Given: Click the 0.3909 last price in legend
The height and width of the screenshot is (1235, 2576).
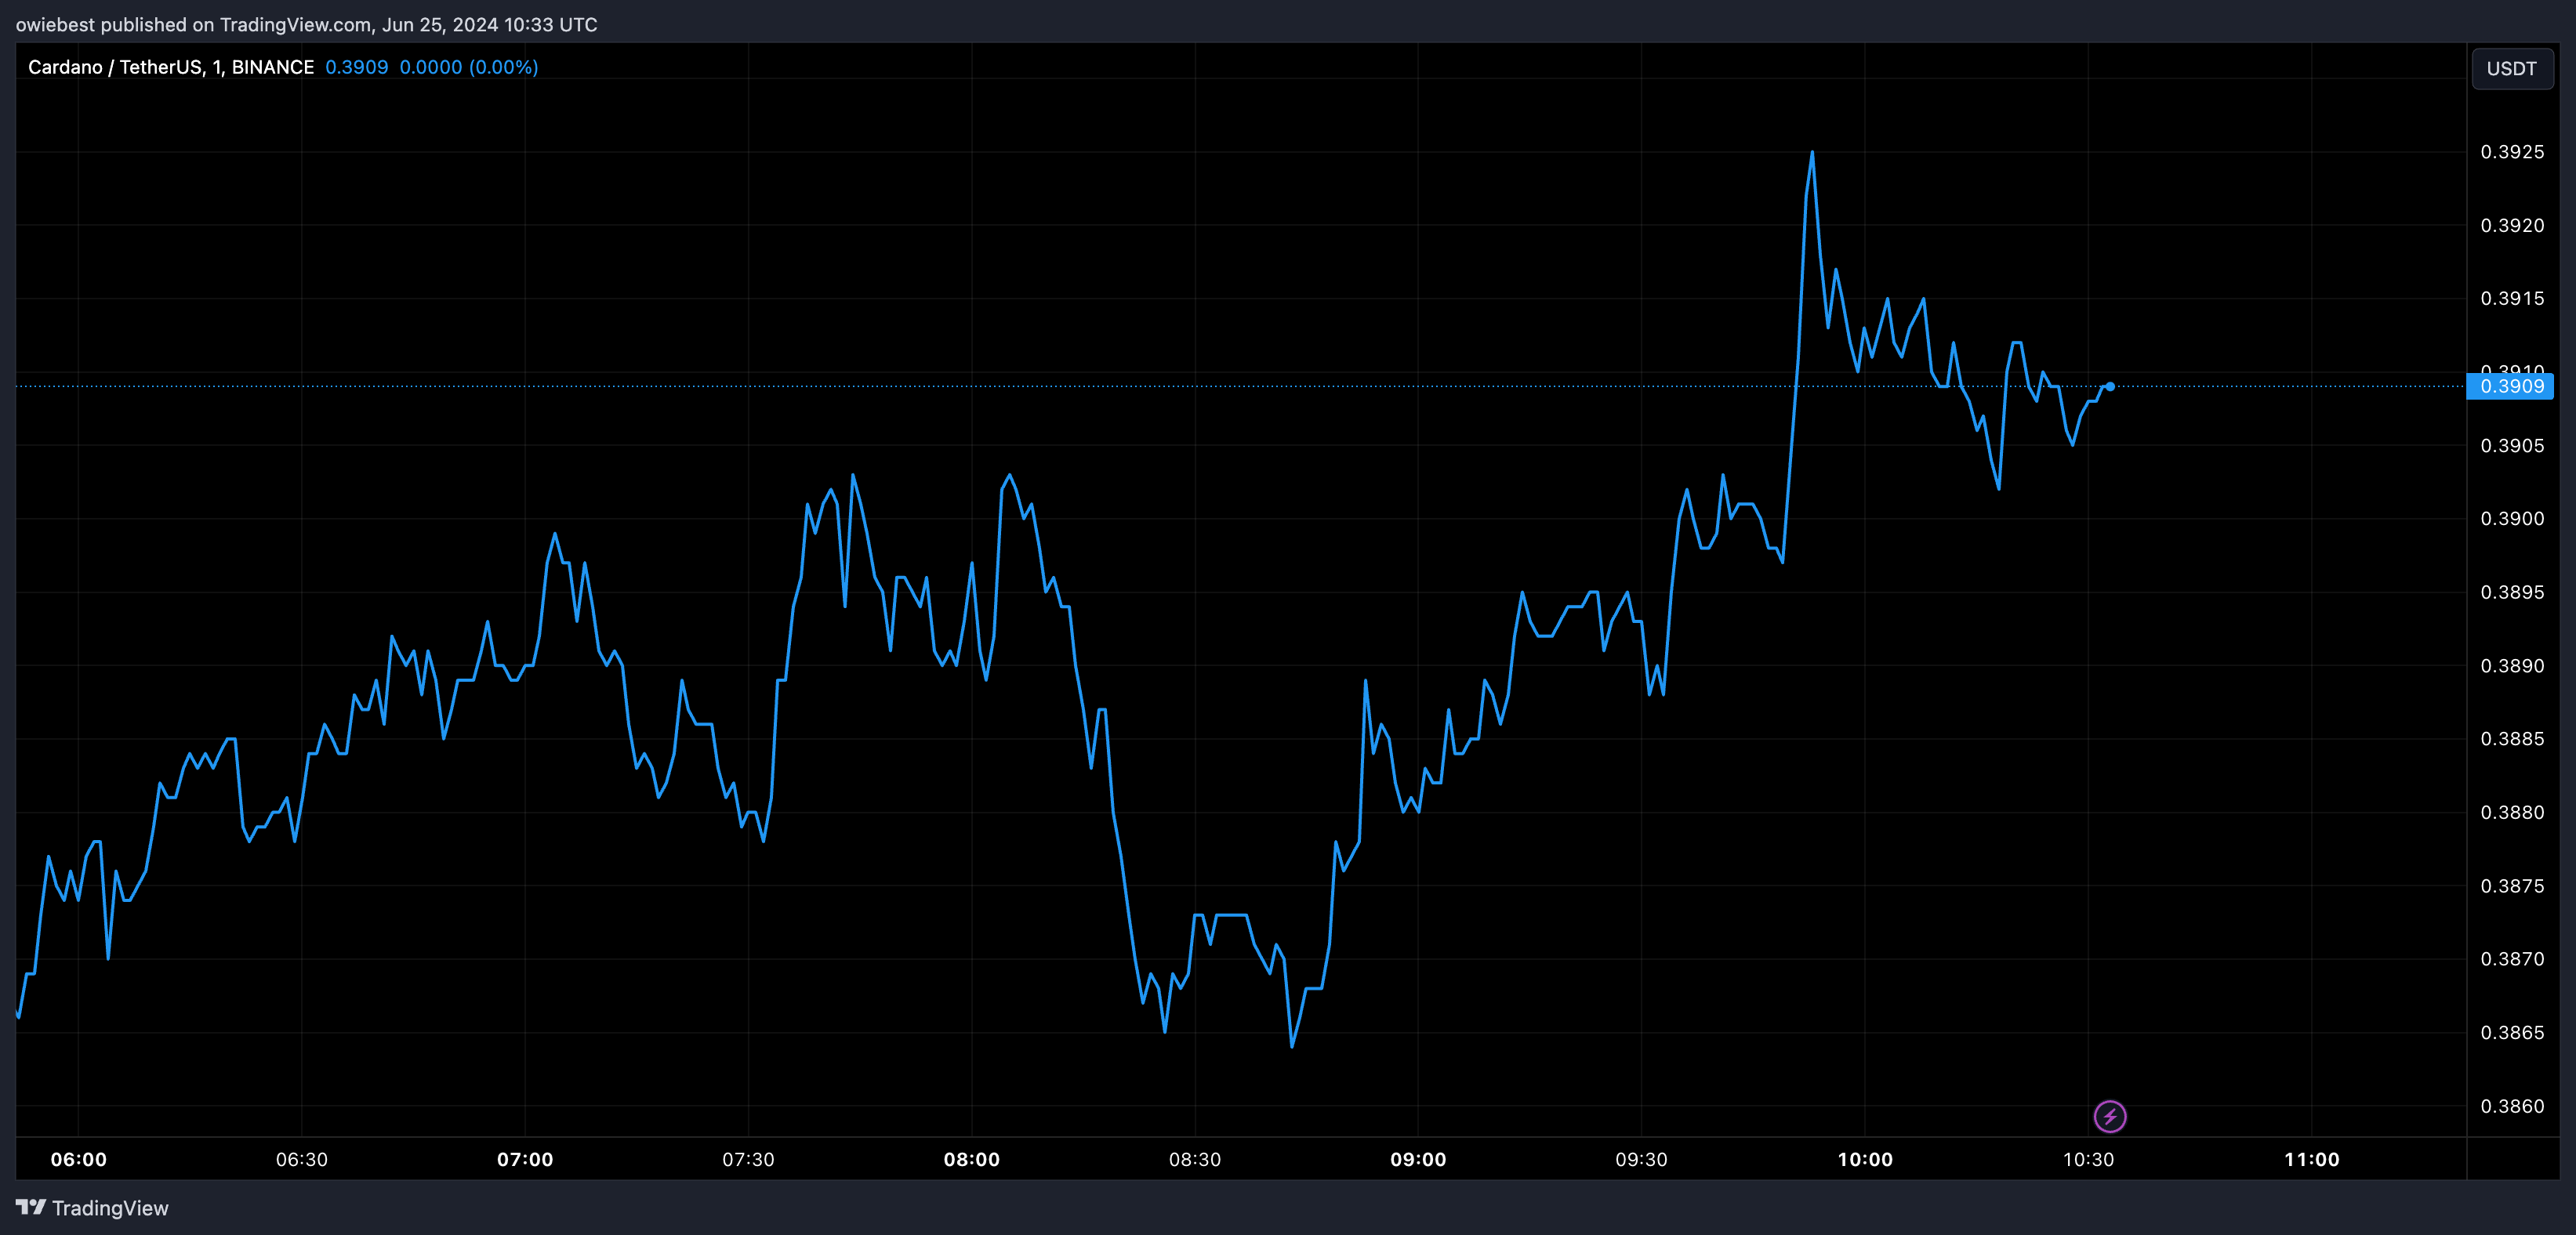Looking at the screenshot, I should pos(356,67).
